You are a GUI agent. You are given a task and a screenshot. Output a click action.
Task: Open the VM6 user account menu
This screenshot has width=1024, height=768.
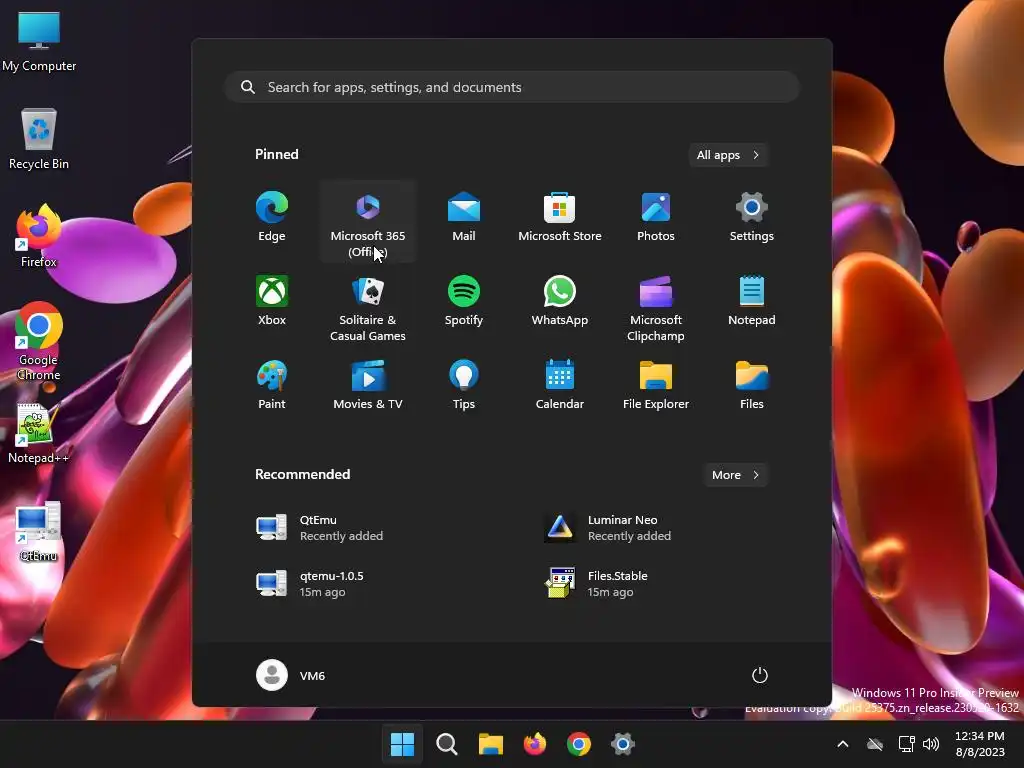click(x=291, y=675)
